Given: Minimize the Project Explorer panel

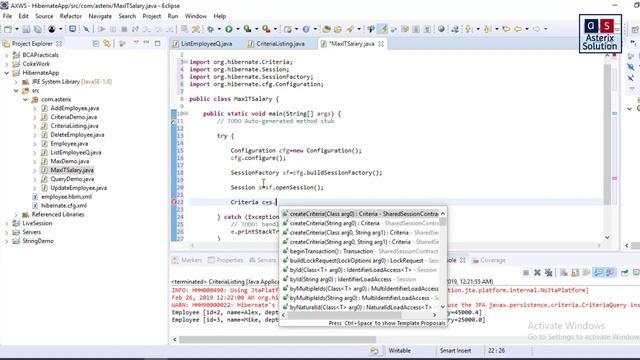Looking at the screenshot, I should (x=147, y=43).
